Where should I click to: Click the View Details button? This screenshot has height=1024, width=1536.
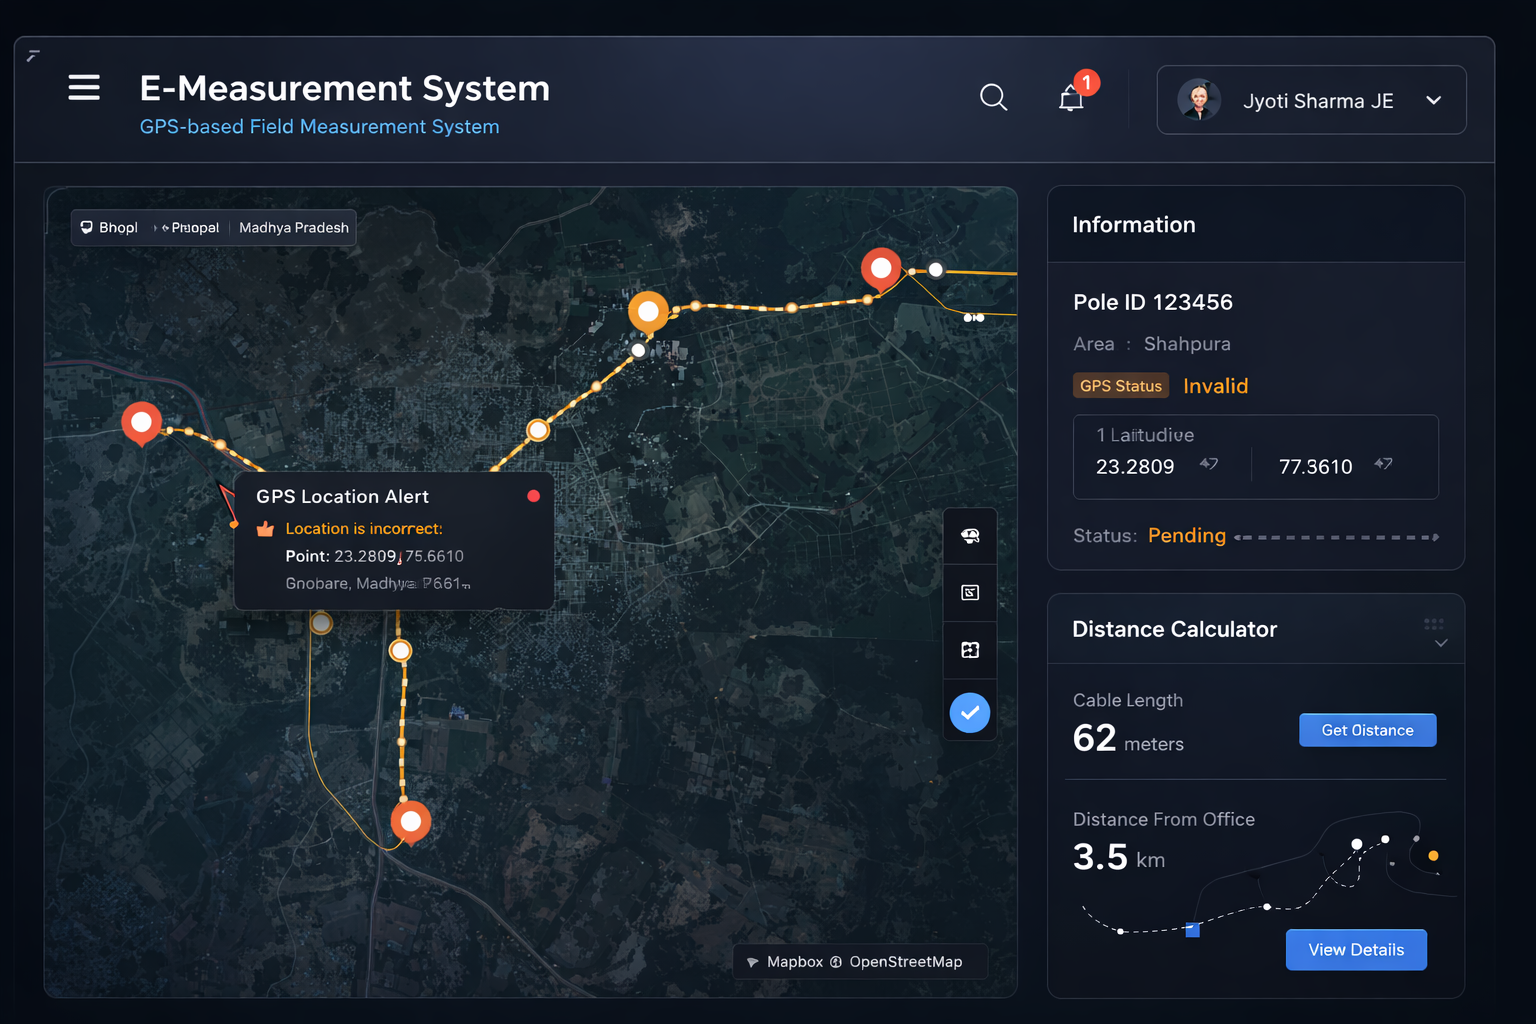coord(1356,949)
